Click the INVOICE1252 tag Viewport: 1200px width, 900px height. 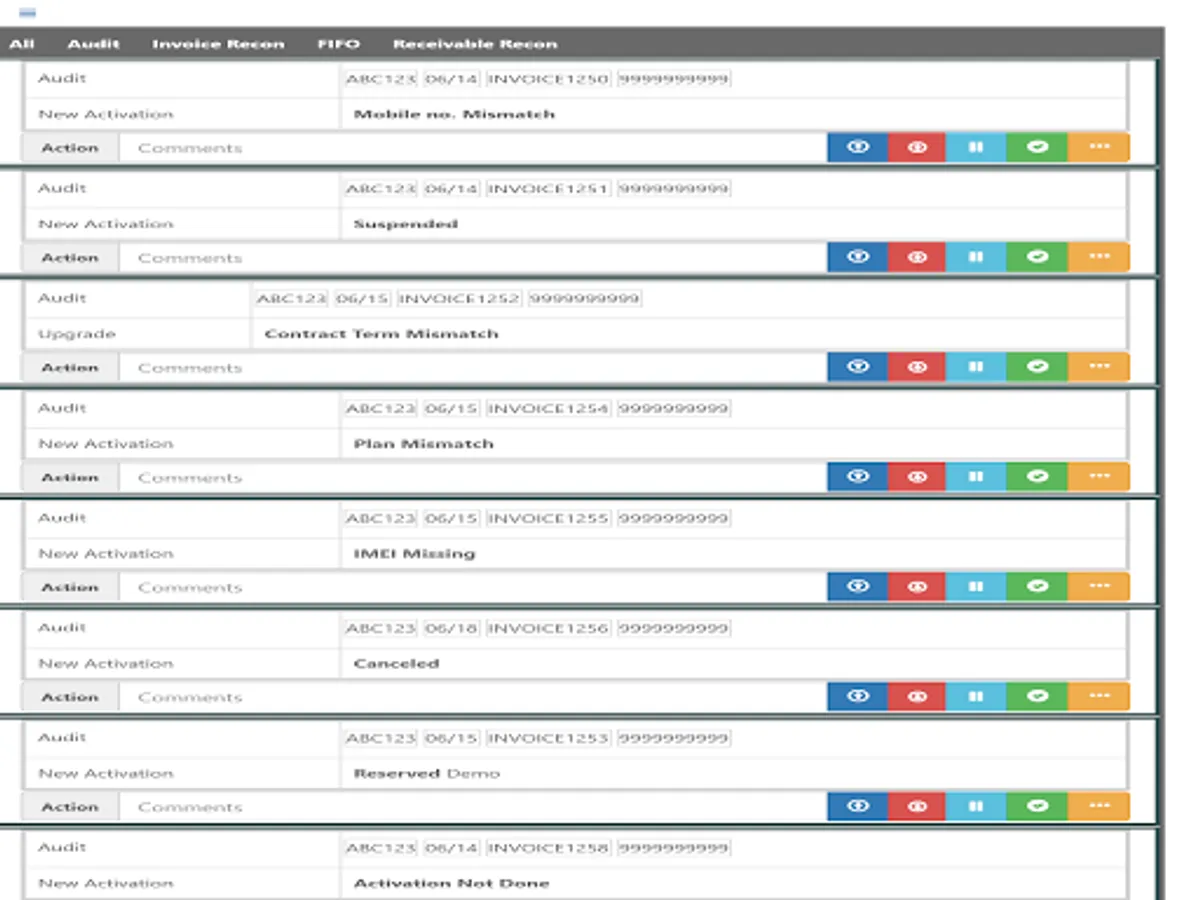[459, 298]
